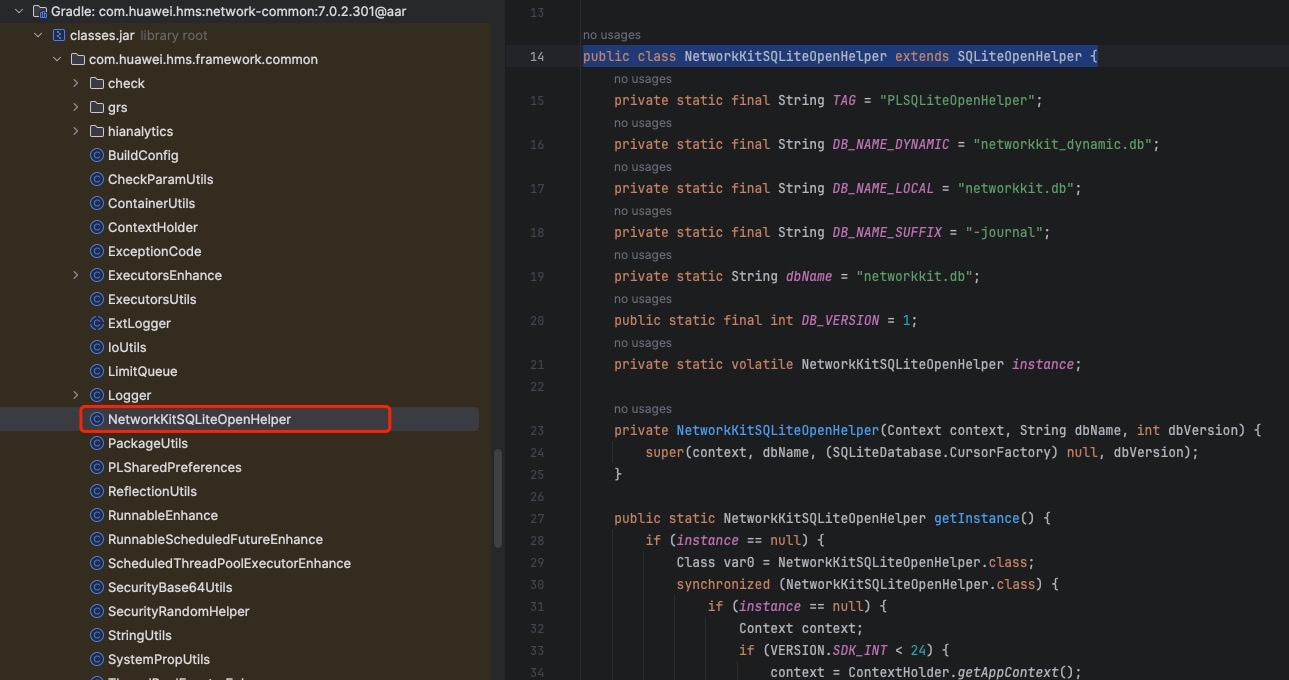This screenshot has height=680, width=1289.
Task: Collapse the com.huawei.hms.framework.common package
Action: [57, 59]
